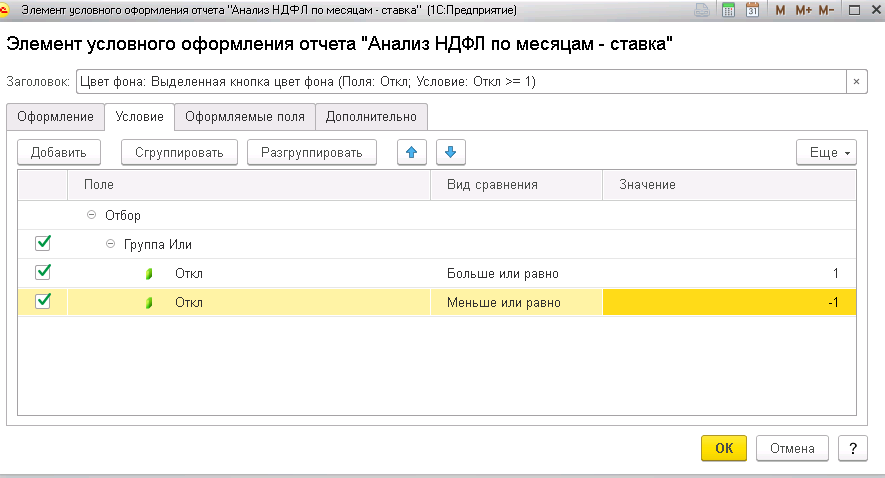Confirm with the yellow OK button
The width and height of the screenshot is (885, 478).
pyautogui.click(x=724, y=449)
